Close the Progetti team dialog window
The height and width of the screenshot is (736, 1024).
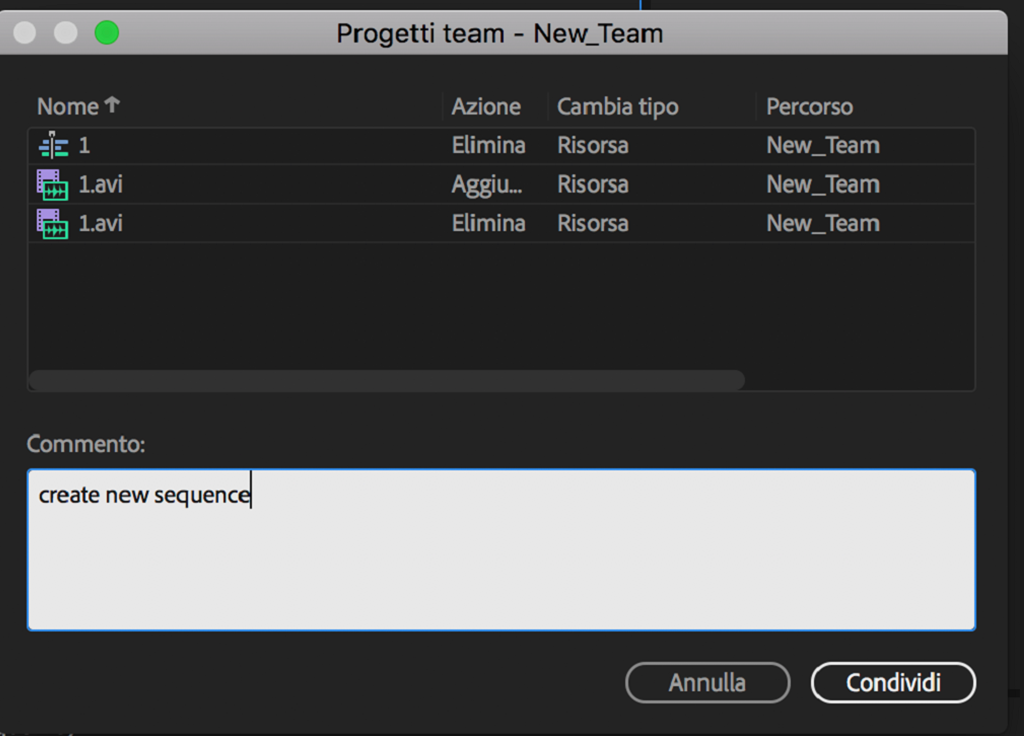click(x=24, y=33)
